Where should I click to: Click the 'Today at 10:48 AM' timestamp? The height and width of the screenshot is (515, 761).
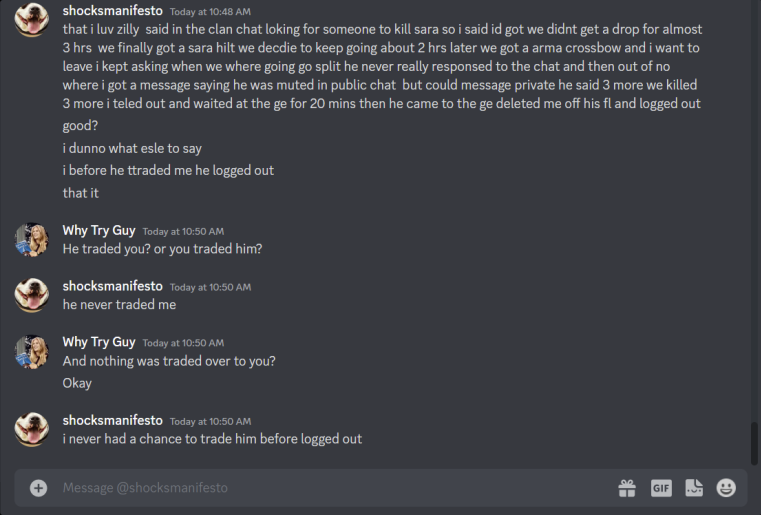tap(210, 12)
